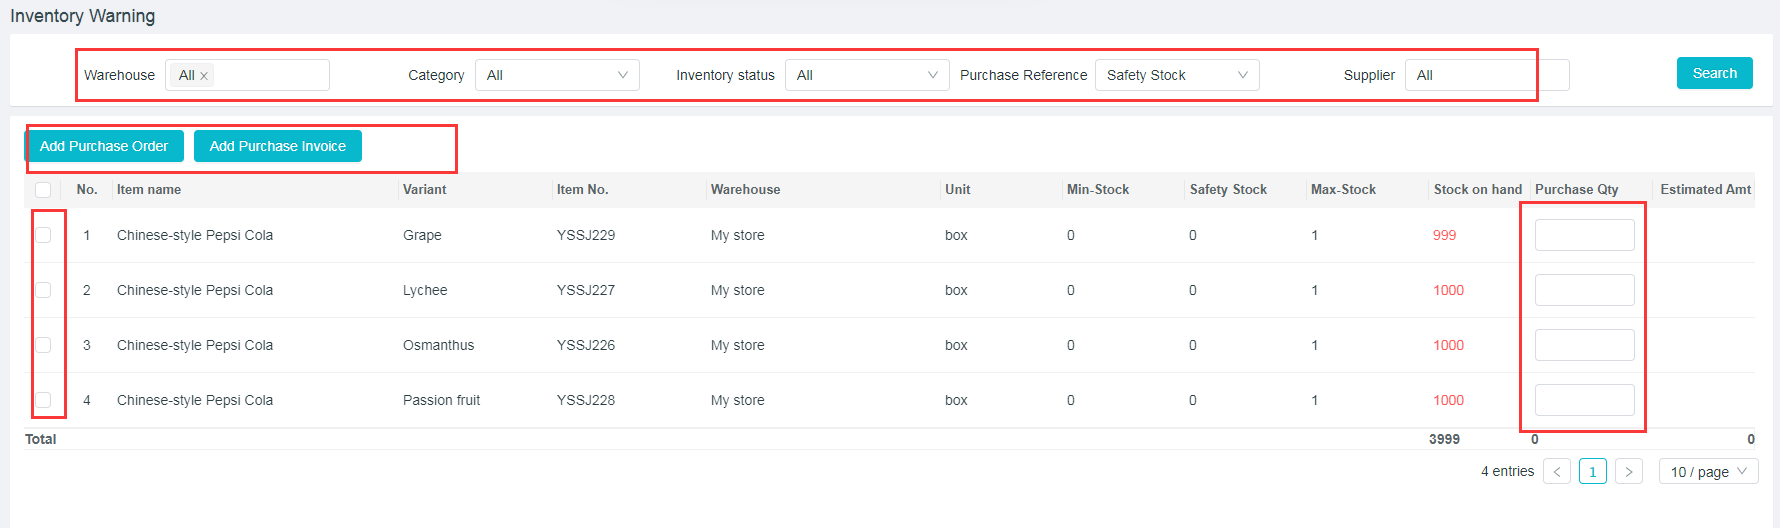Expand the Inventory status dropdown
Viewport: 1780px width, 528px height.
pos(866,75)
